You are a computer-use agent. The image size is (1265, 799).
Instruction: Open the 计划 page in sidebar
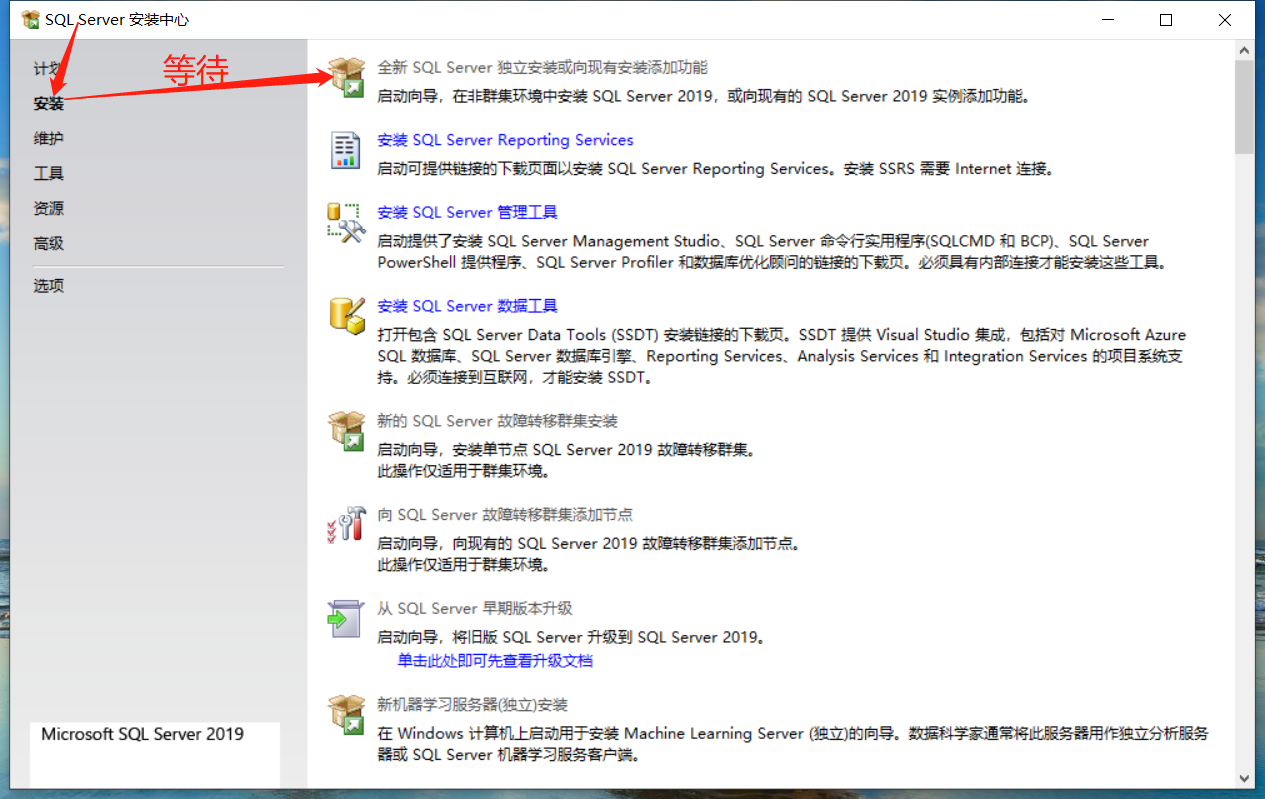(x=46, y=69)
